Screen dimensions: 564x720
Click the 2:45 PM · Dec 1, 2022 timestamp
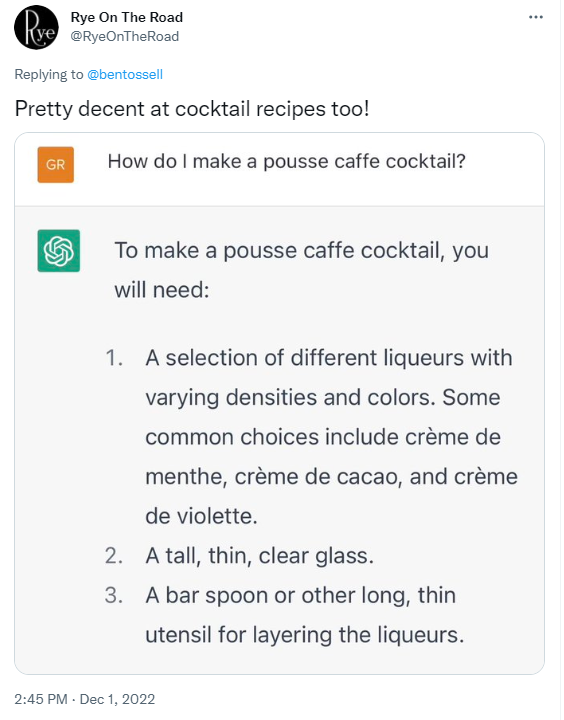[x=85, y=699]
